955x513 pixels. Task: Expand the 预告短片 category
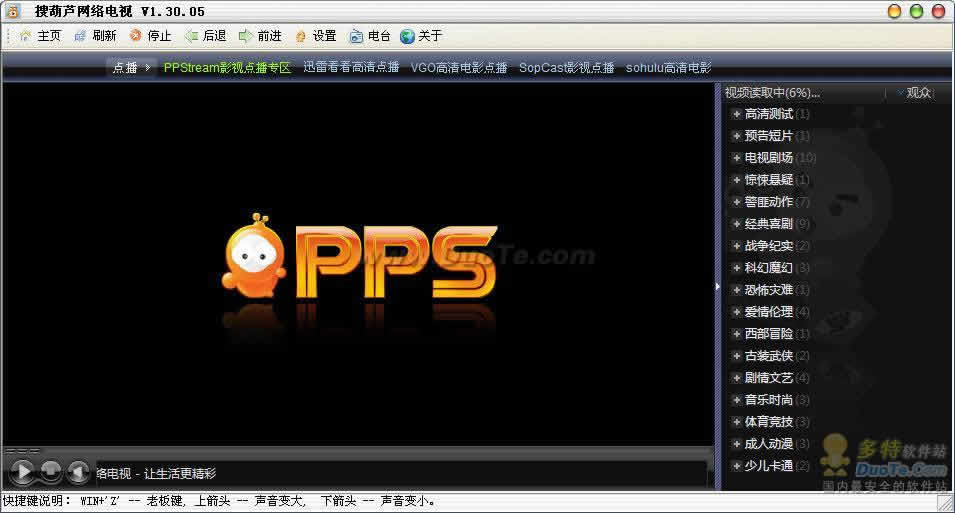tap(736, 136)
